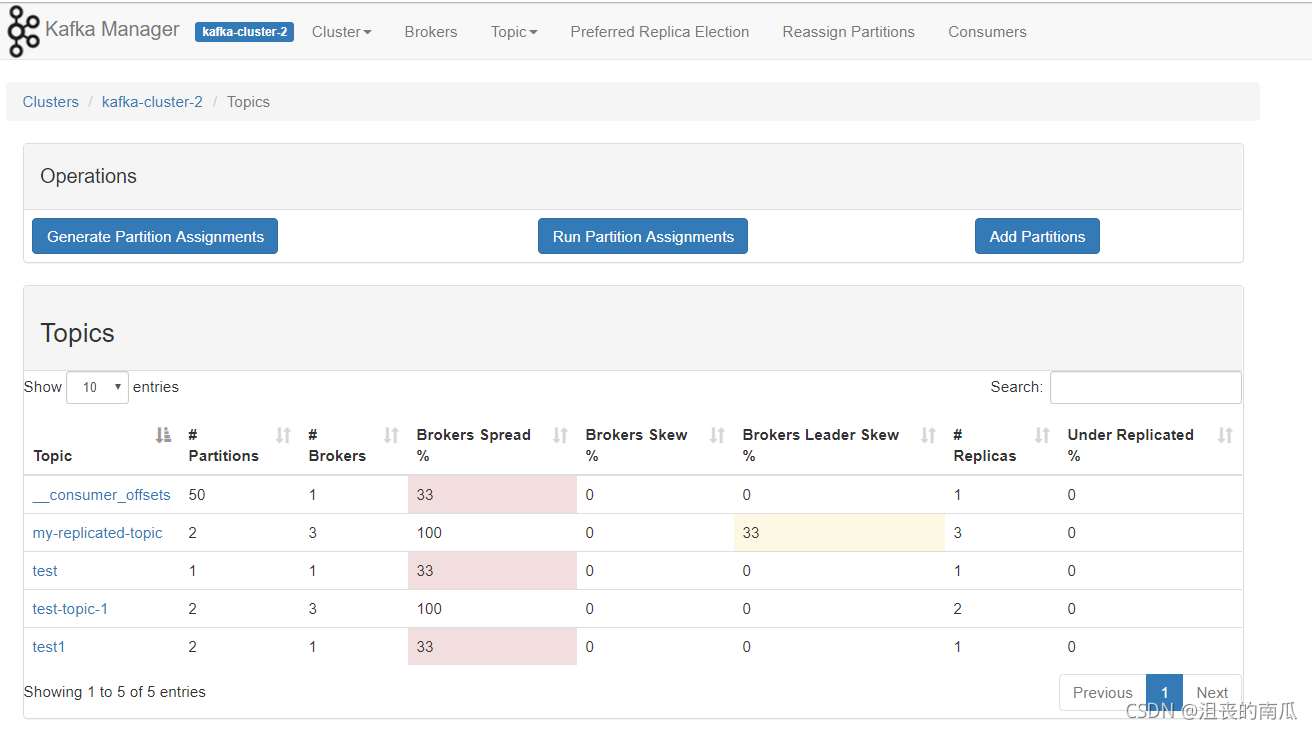Sort by # Replicas column icon
This screenshot has width=1312, height=729.
(x=1042, y=435)
